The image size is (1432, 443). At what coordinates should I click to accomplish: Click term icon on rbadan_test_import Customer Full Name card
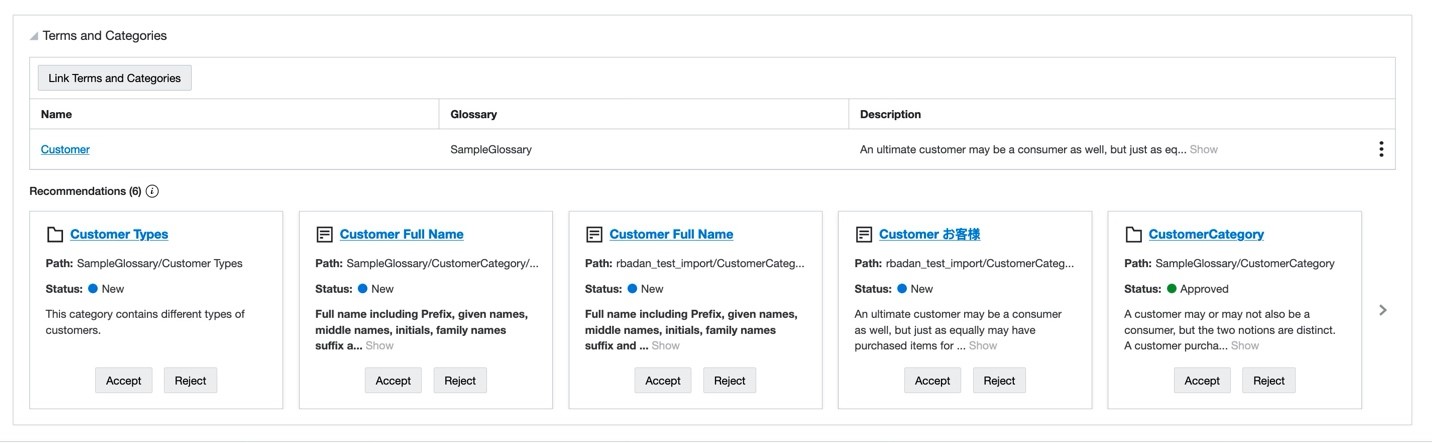click(594, 234)
